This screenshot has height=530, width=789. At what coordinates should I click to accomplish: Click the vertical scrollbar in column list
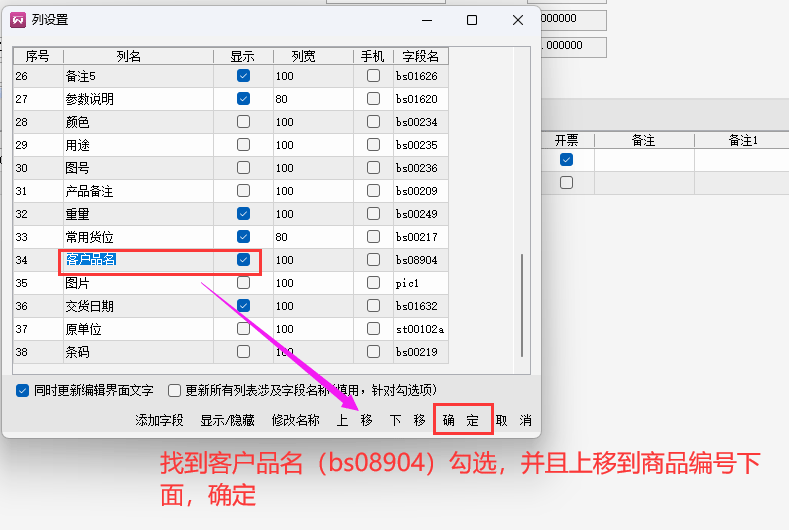(519, 305)
